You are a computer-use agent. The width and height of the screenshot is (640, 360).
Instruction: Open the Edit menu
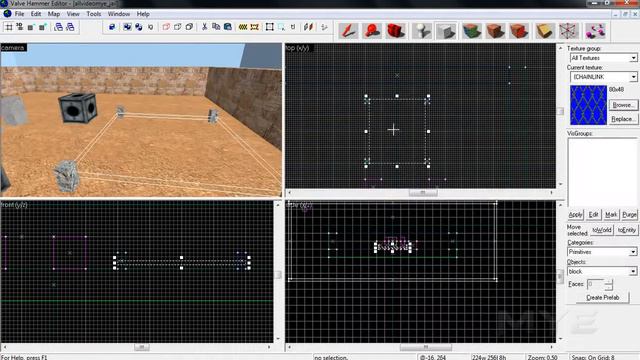(x=36, y=14)
